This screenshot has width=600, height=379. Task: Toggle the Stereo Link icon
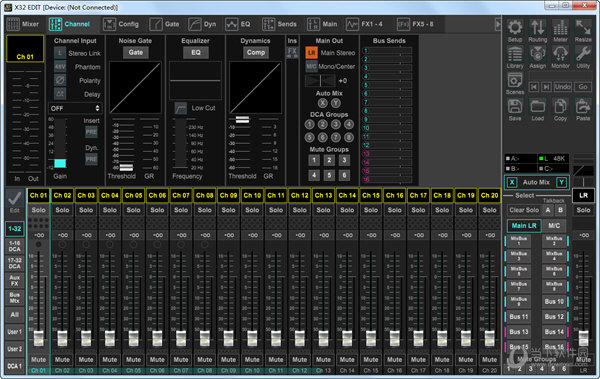click(60, 53)
